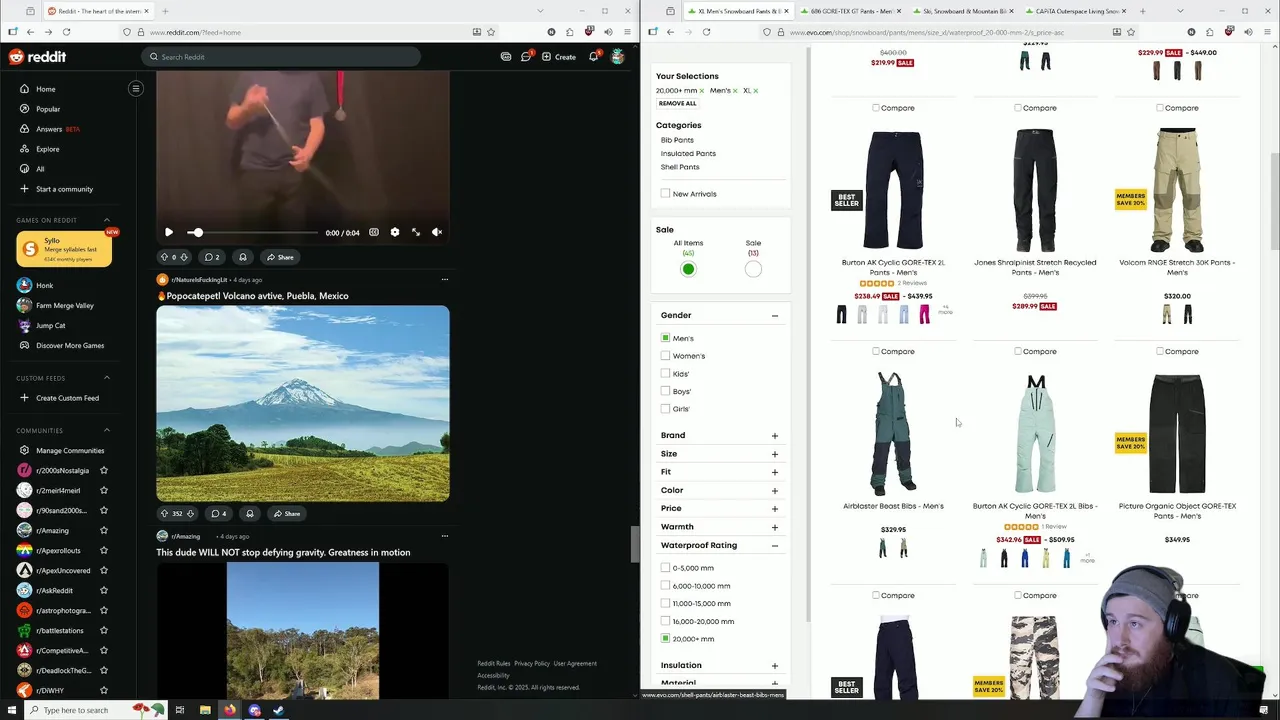Open Popular in Reddit sidebar
Viewport: 1280px width, 720px height.
[x=48, y=109]
